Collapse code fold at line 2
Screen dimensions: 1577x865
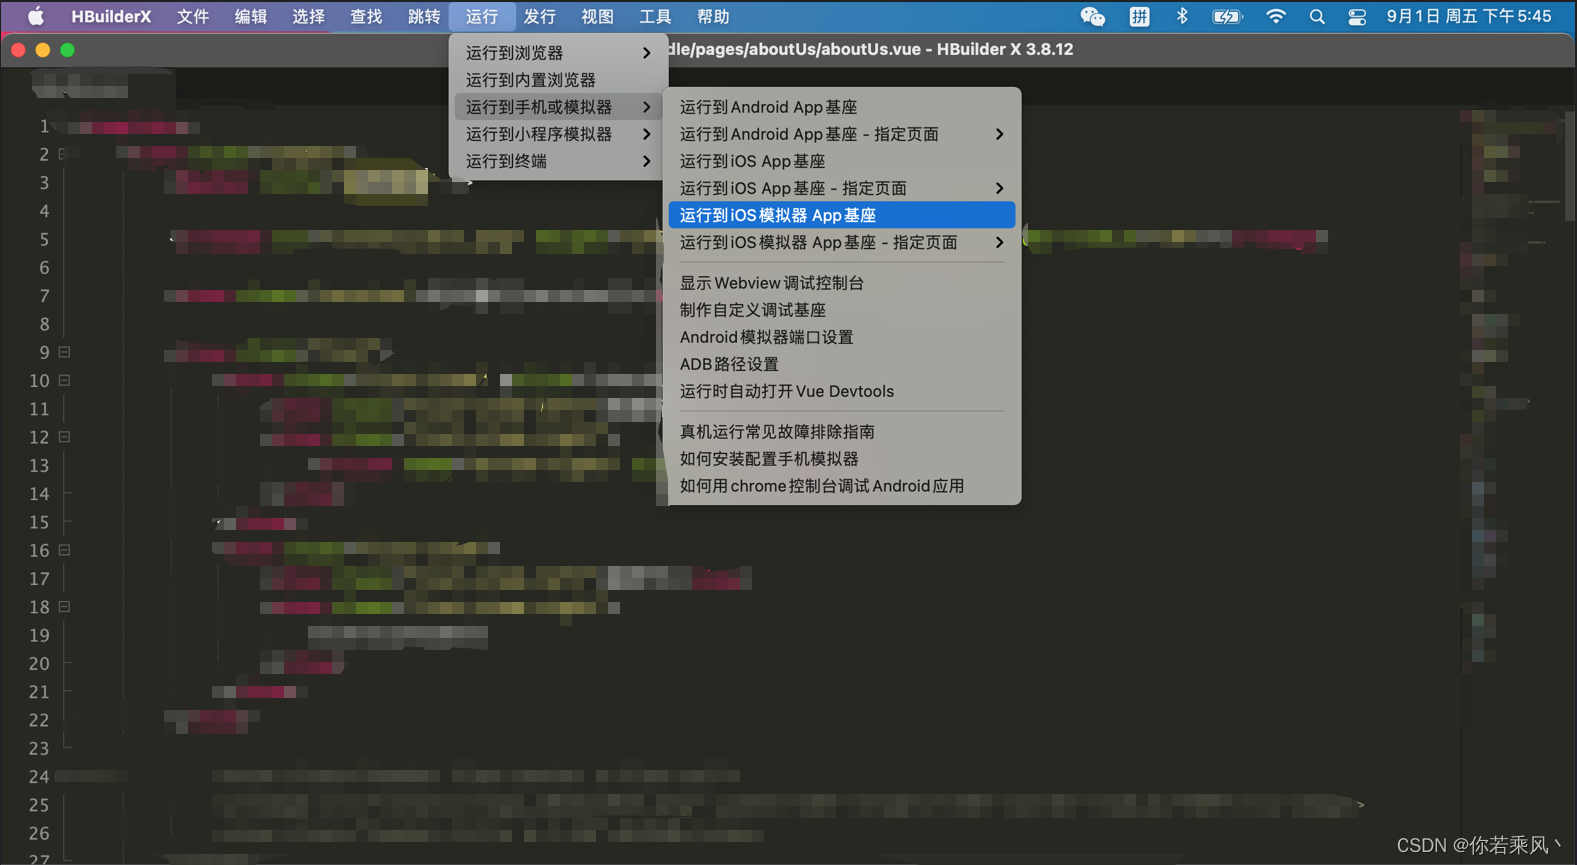pyautogui.click(x=64, y=154)
